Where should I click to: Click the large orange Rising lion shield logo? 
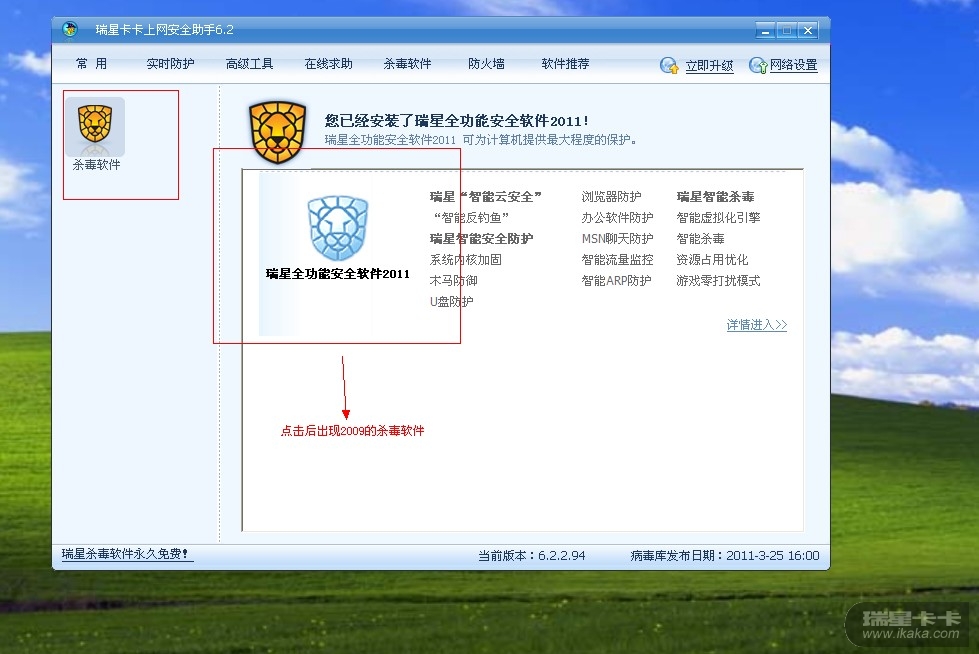pos(277,132)
